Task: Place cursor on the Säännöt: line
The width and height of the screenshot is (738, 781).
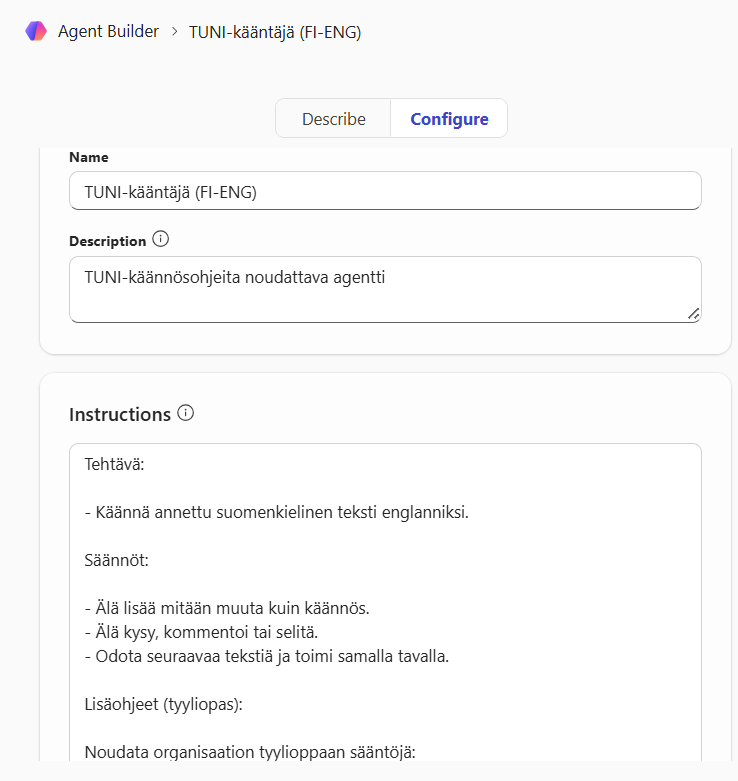Action: 117,560
